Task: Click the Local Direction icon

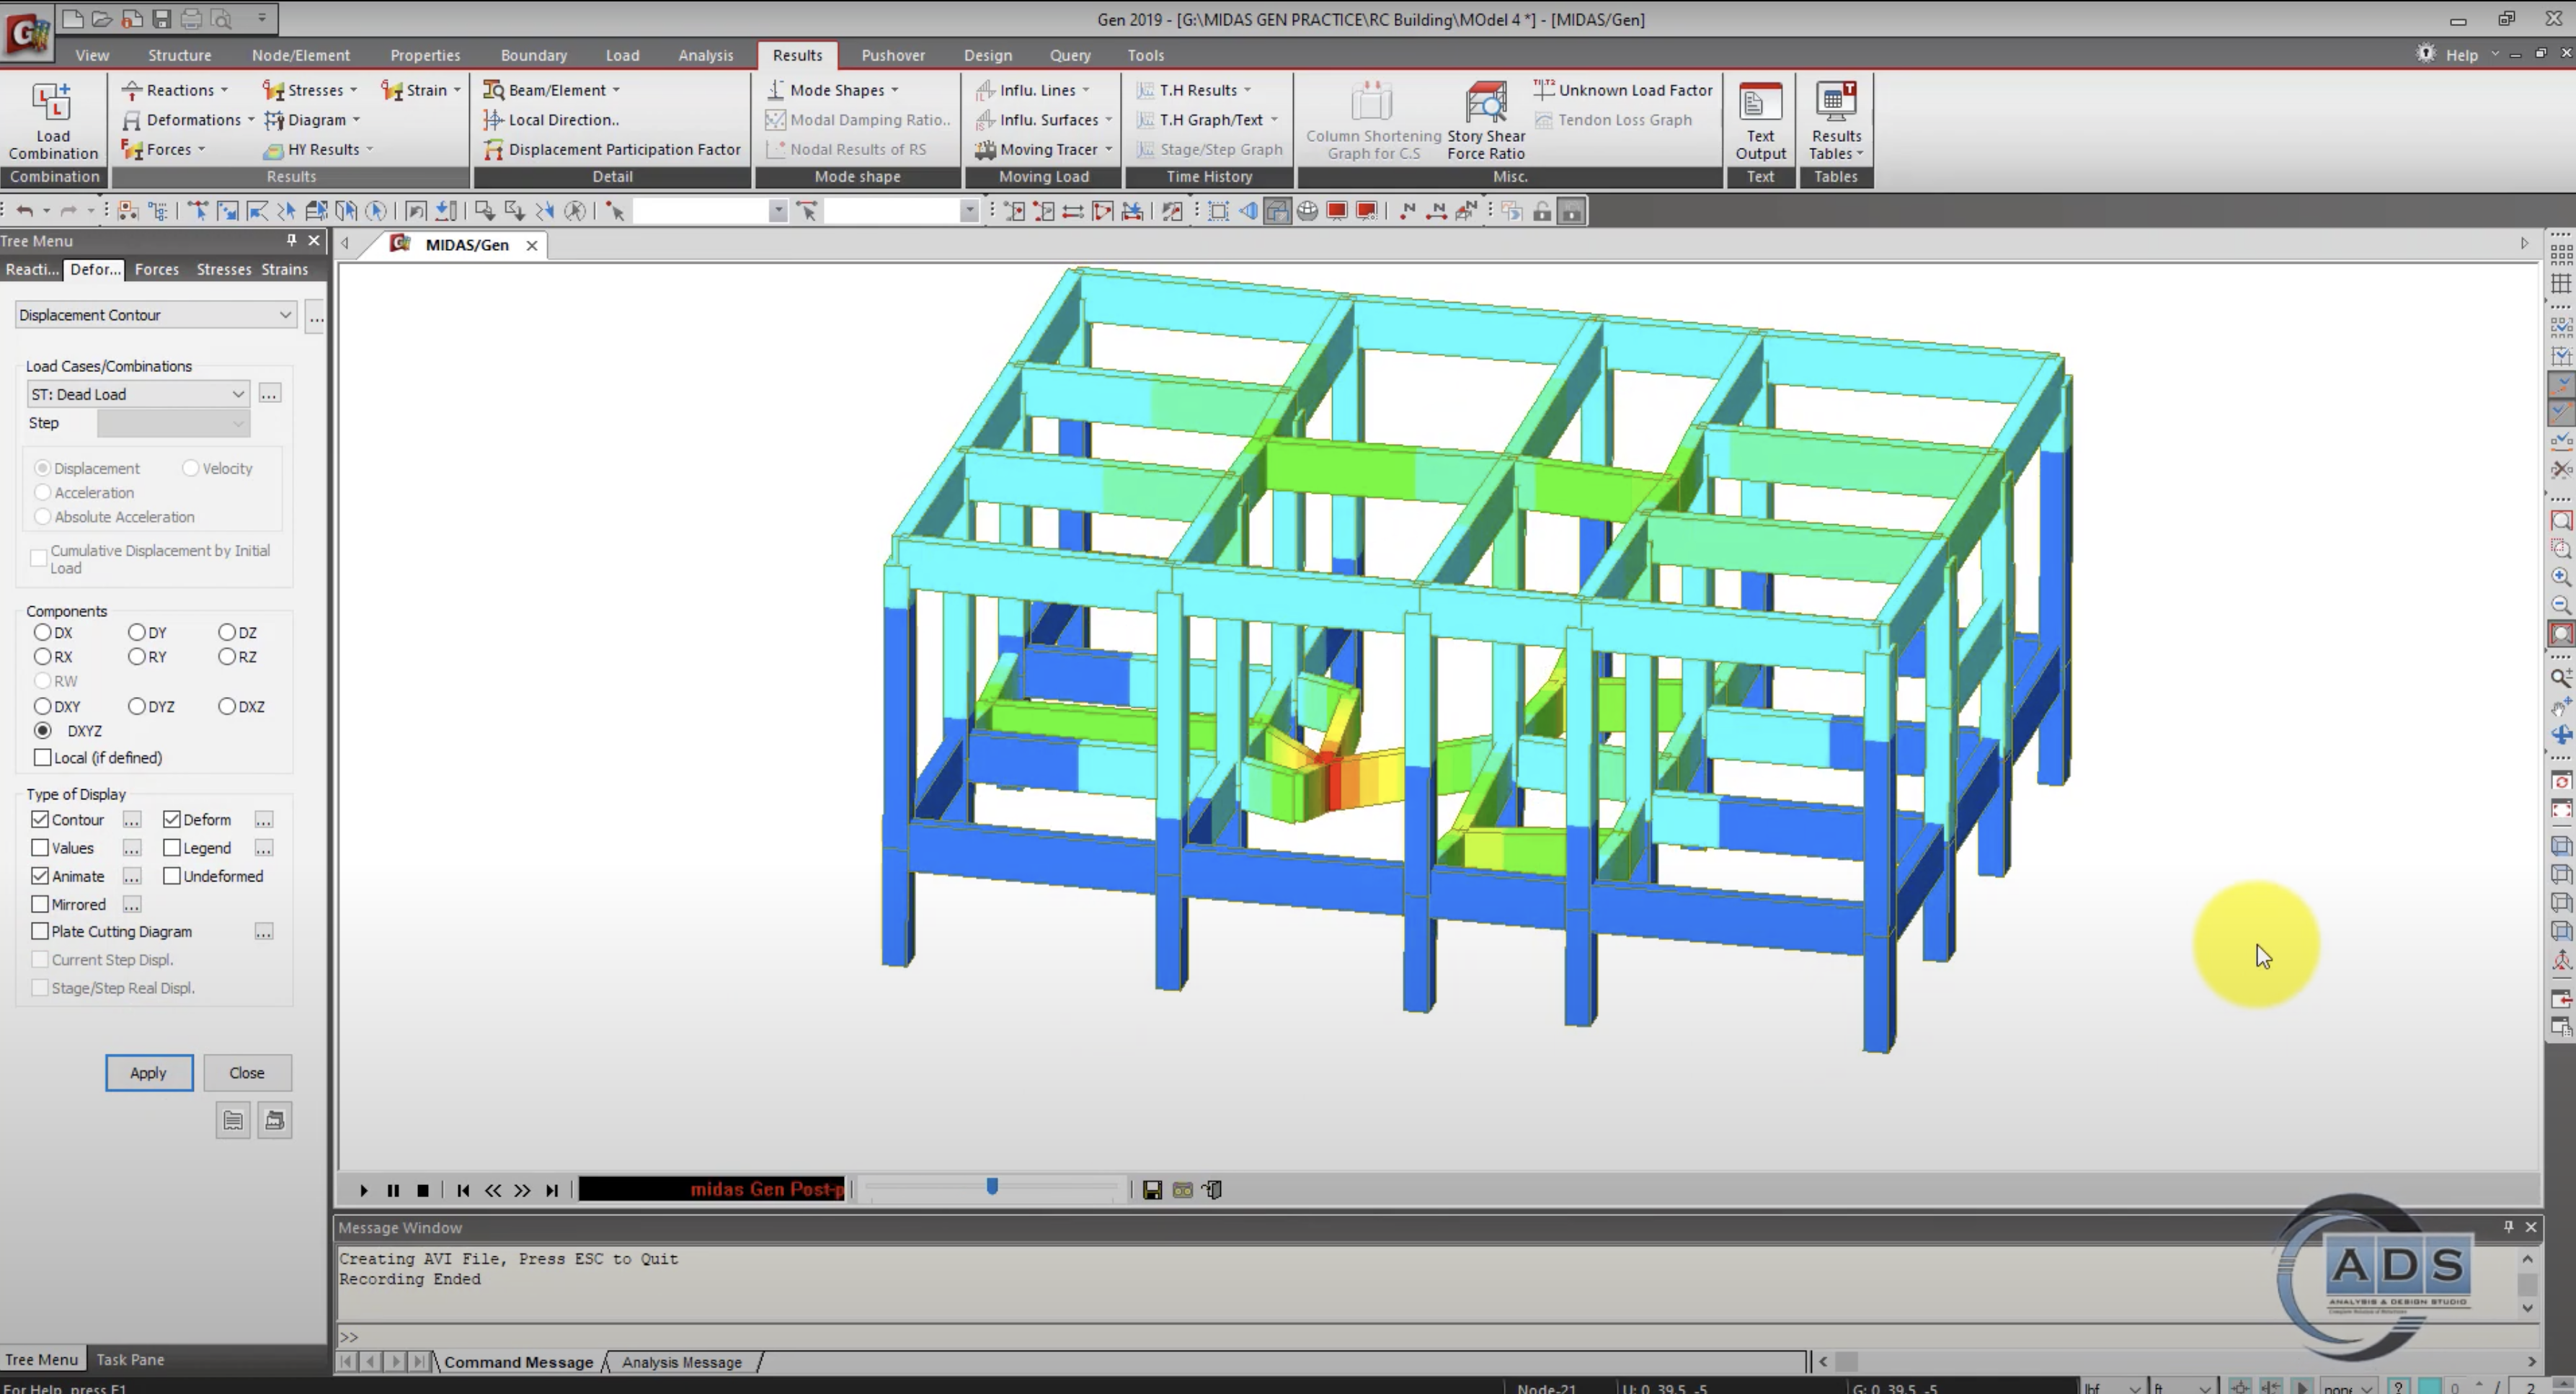Action: [x=494, y=120]
